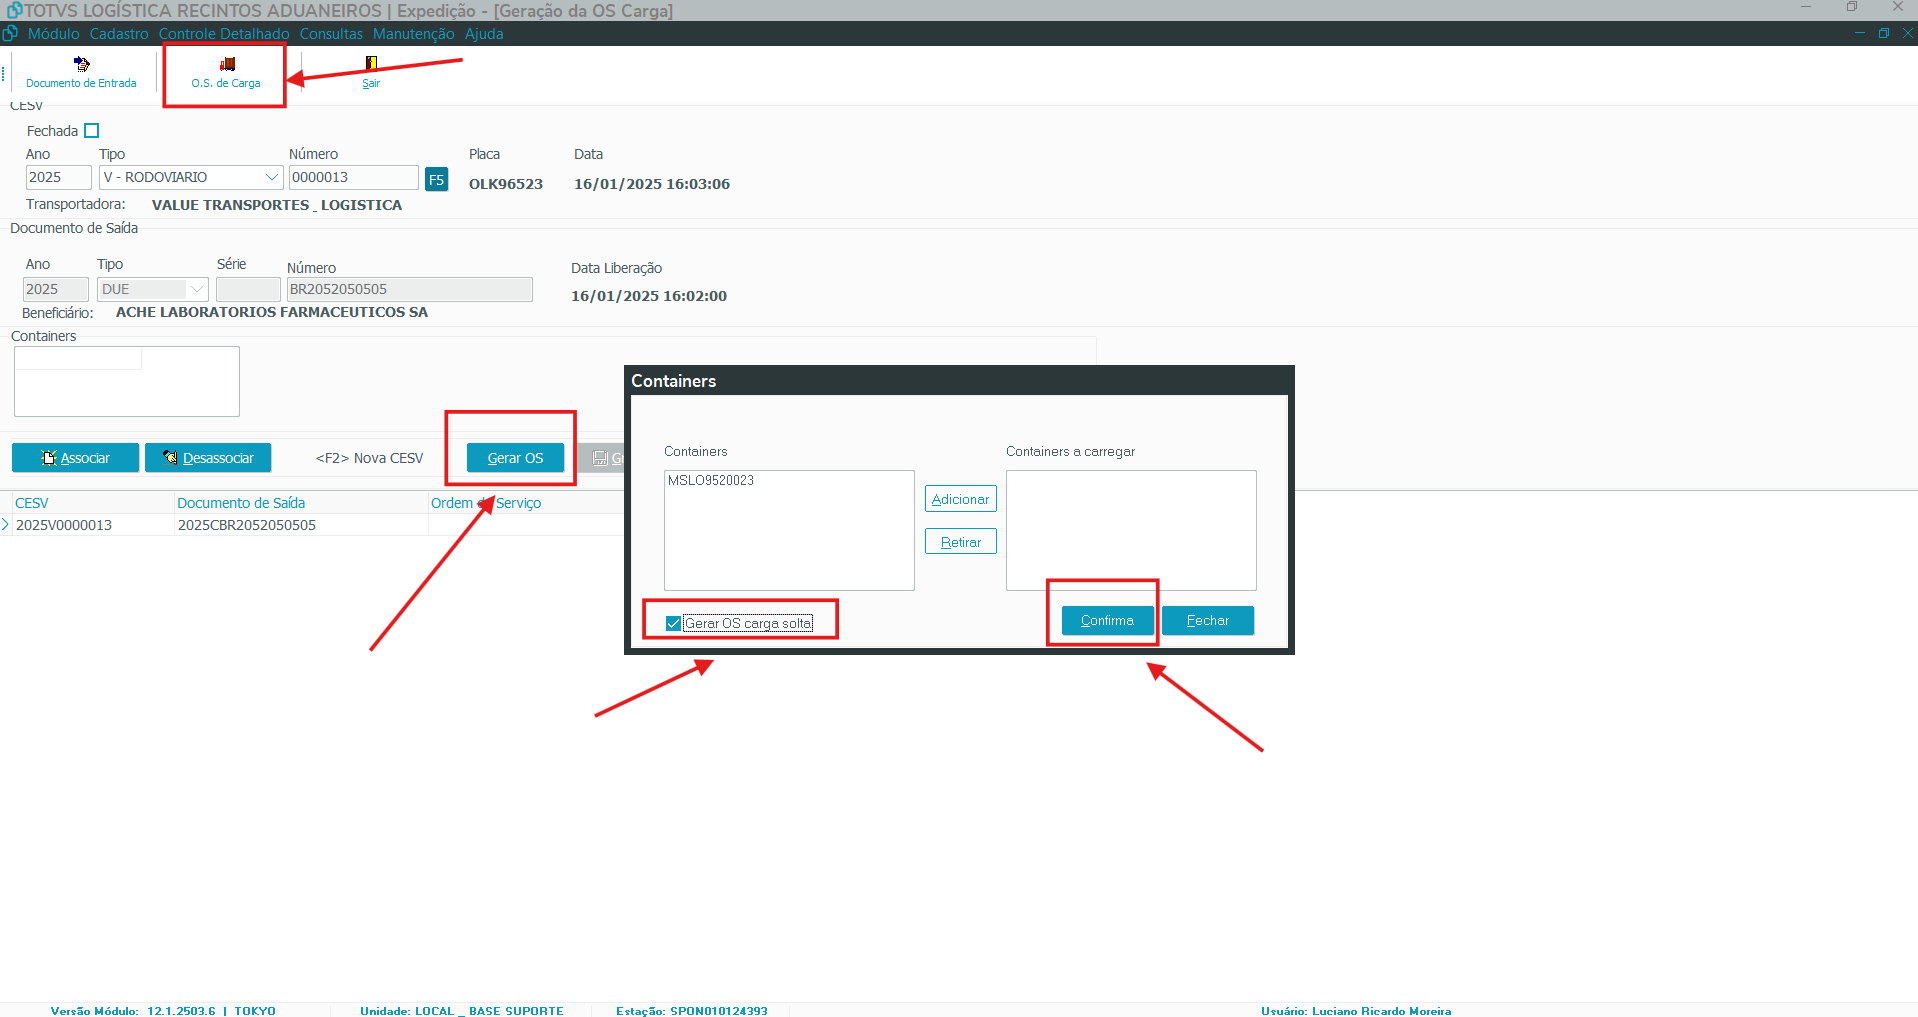Click Adicionar in the Containers dialog

pos(960,499)
